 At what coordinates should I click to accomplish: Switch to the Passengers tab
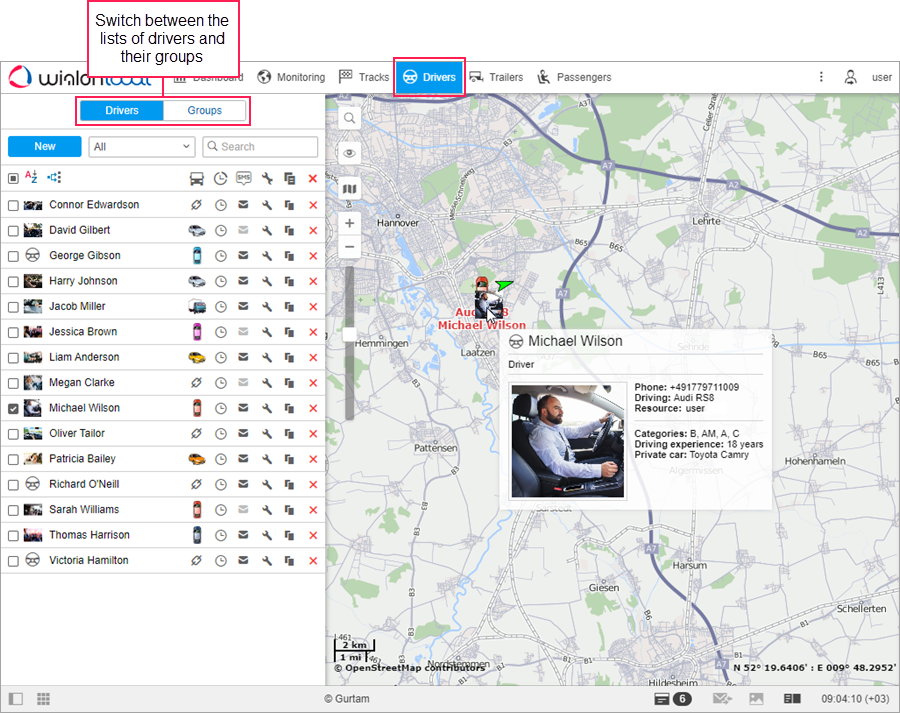click(x=574, y=77)
